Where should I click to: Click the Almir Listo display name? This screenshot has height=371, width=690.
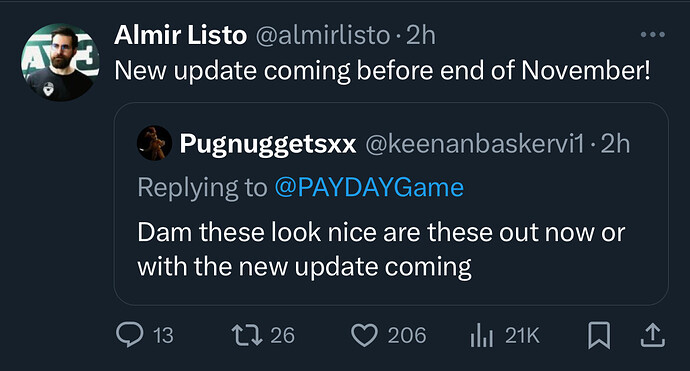pyautogui.click(x=180, y=35)
